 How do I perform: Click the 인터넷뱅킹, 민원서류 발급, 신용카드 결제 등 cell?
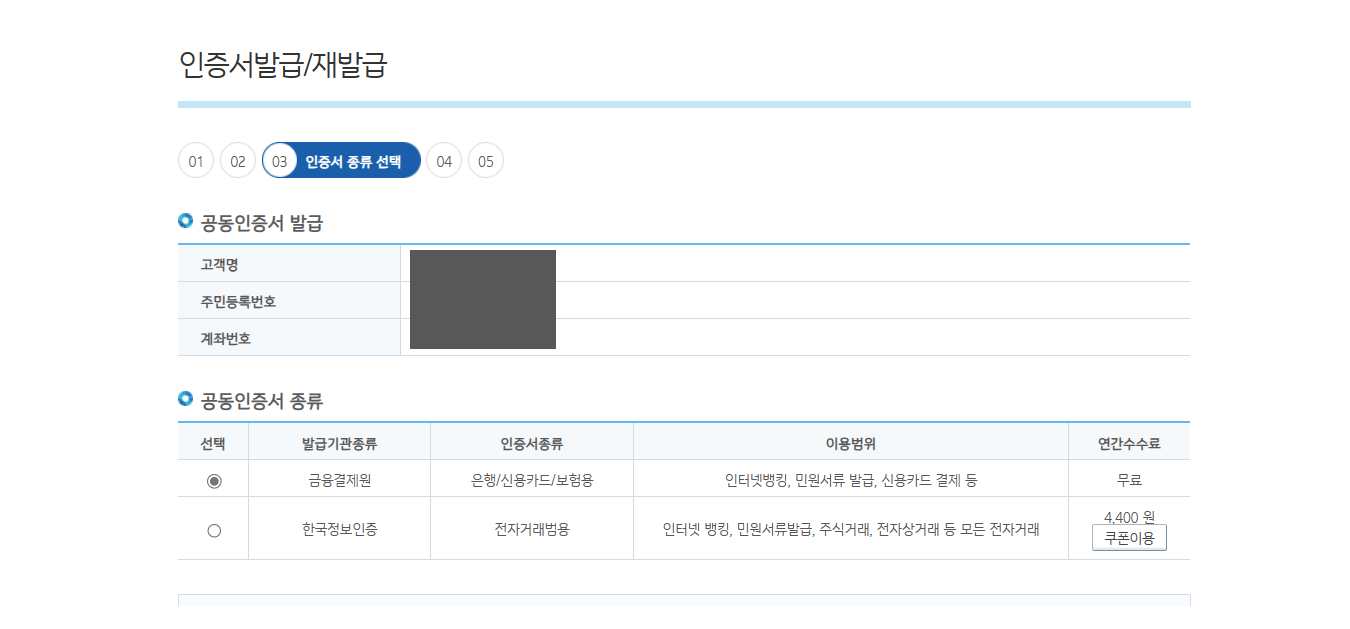(851, 480)
